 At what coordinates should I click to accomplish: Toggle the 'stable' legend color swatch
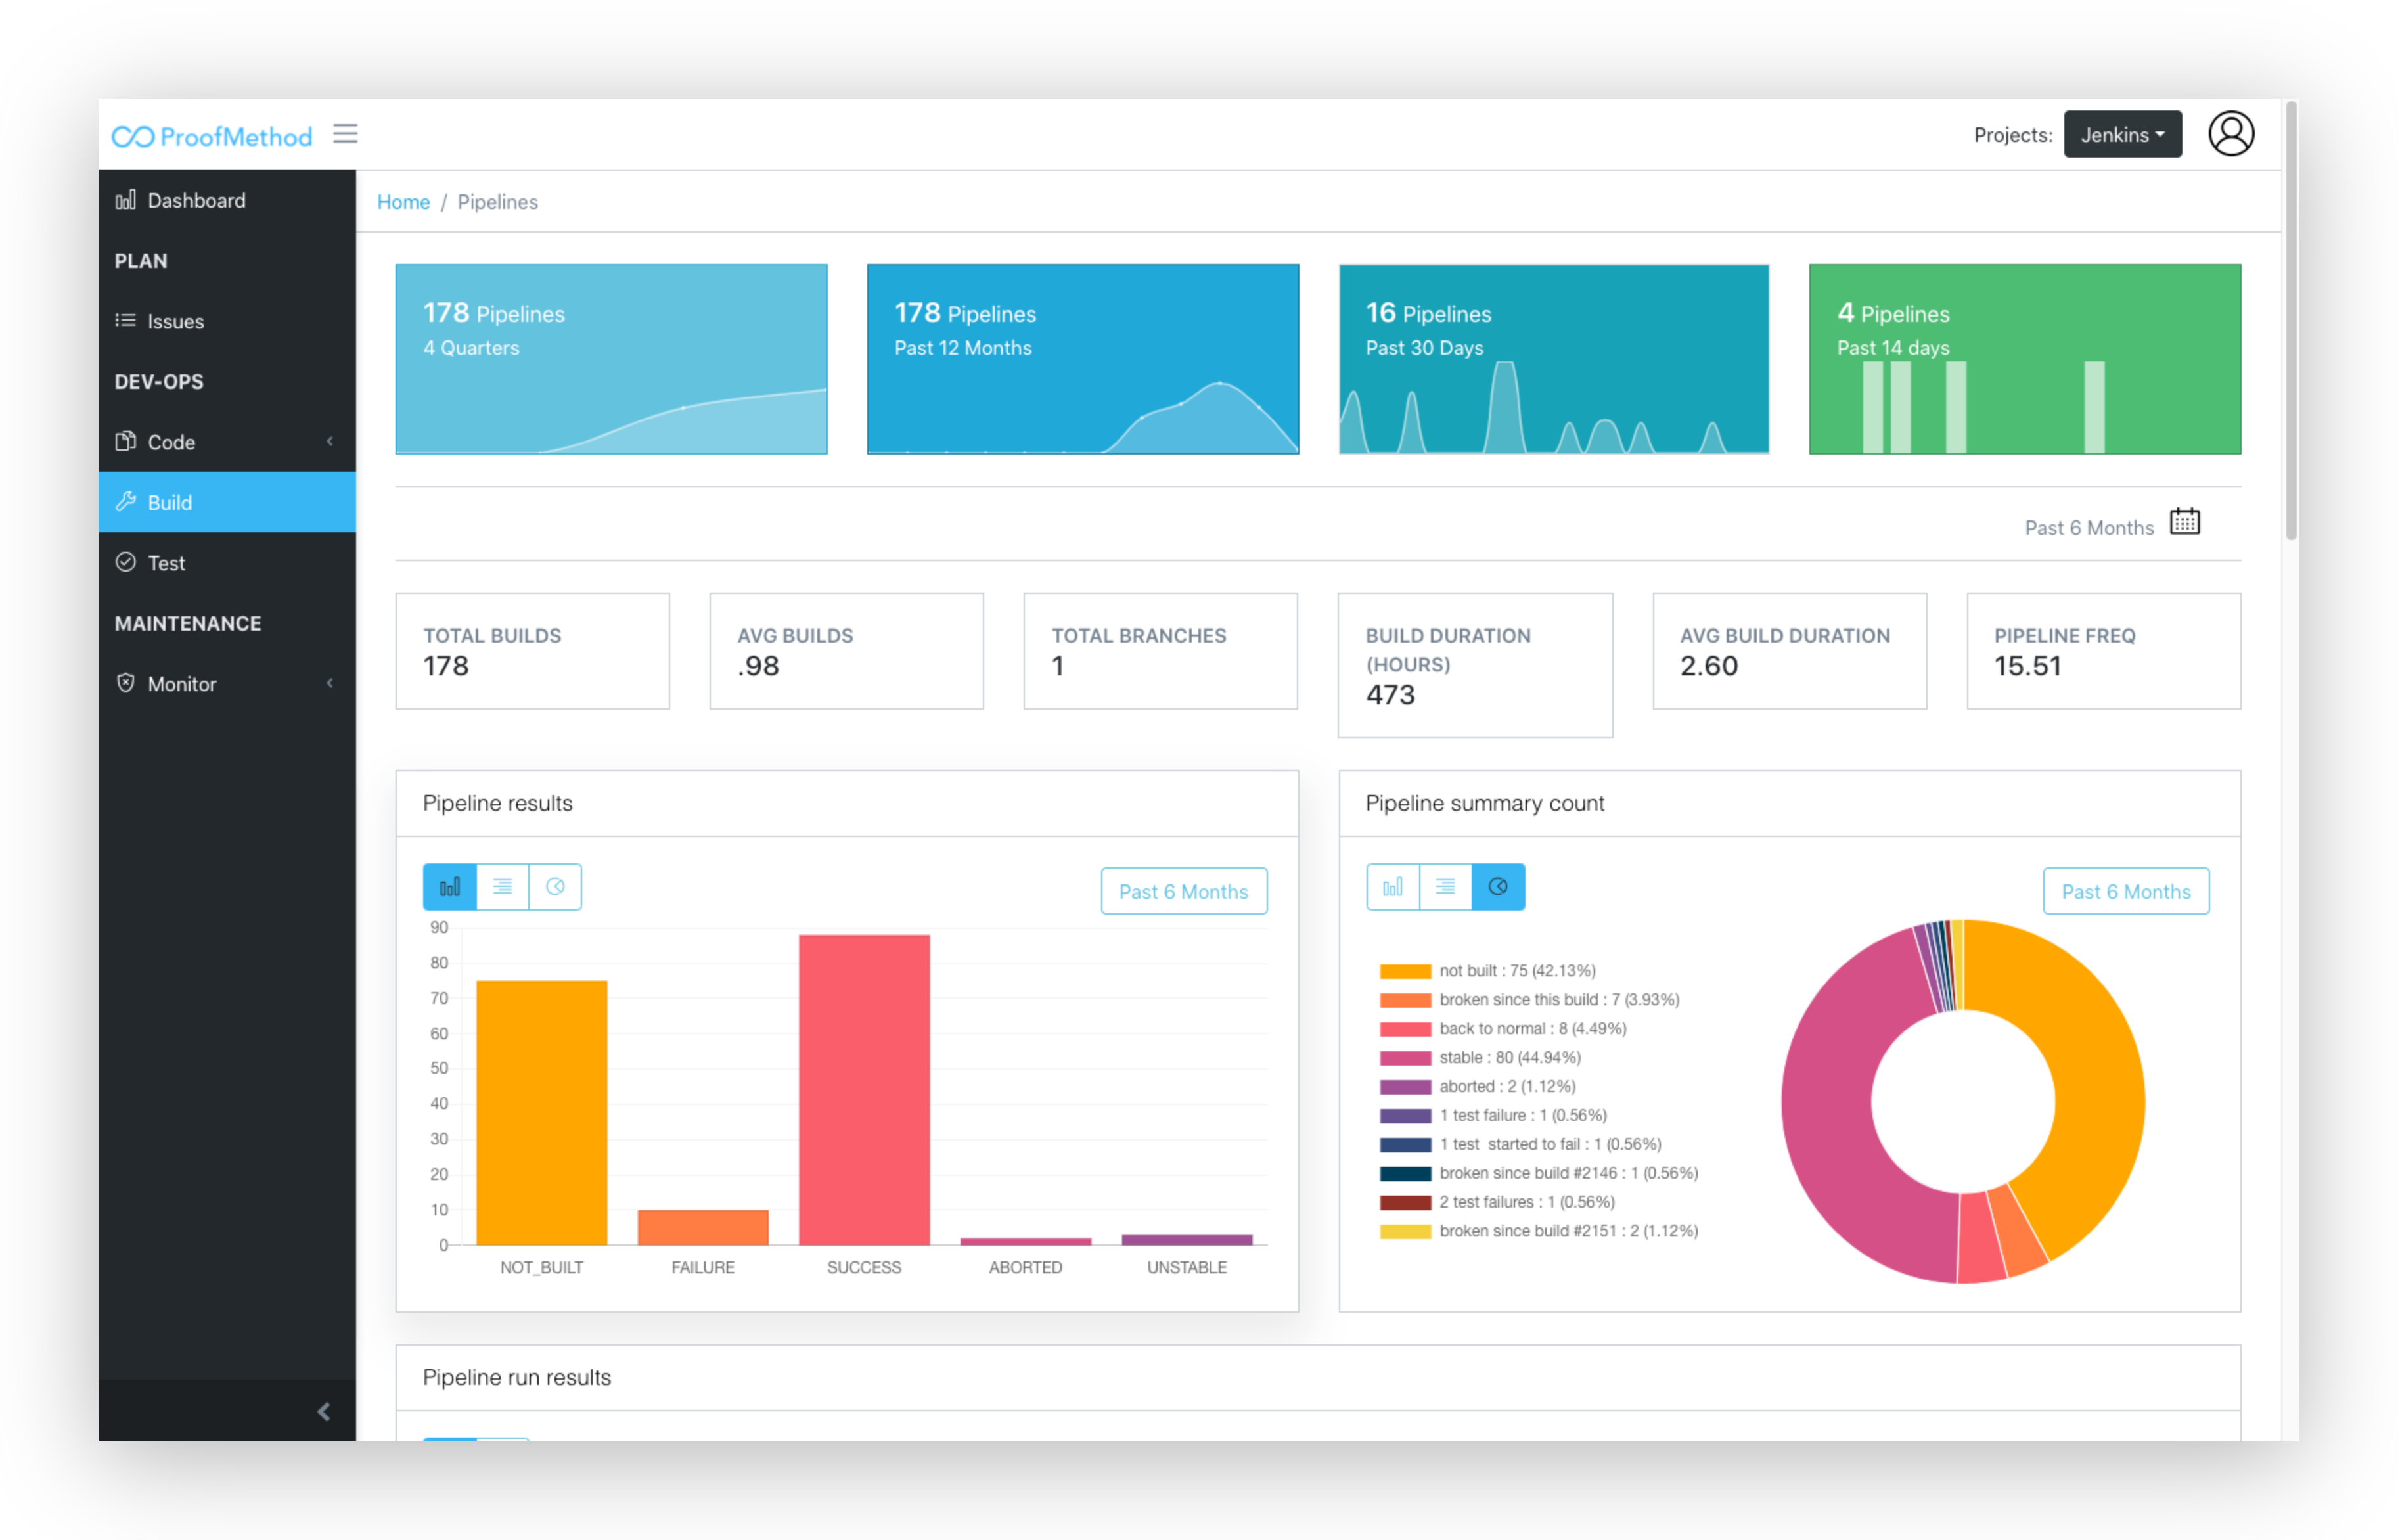(x=1404, y=1058)
